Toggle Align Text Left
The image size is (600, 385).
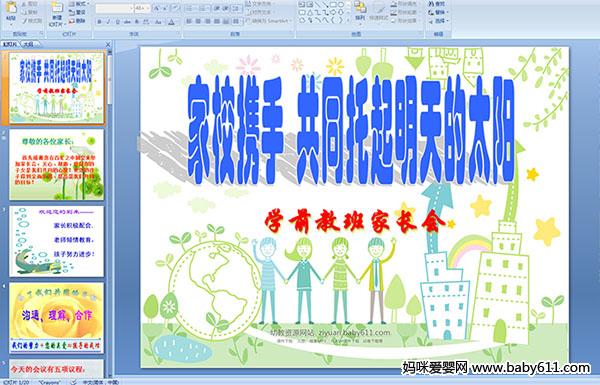click(x=189, y=21)
